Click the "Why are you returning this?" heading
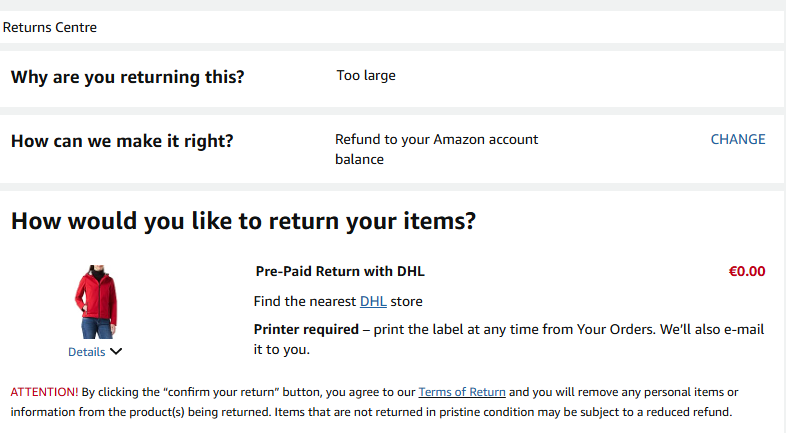 [127, 77]
